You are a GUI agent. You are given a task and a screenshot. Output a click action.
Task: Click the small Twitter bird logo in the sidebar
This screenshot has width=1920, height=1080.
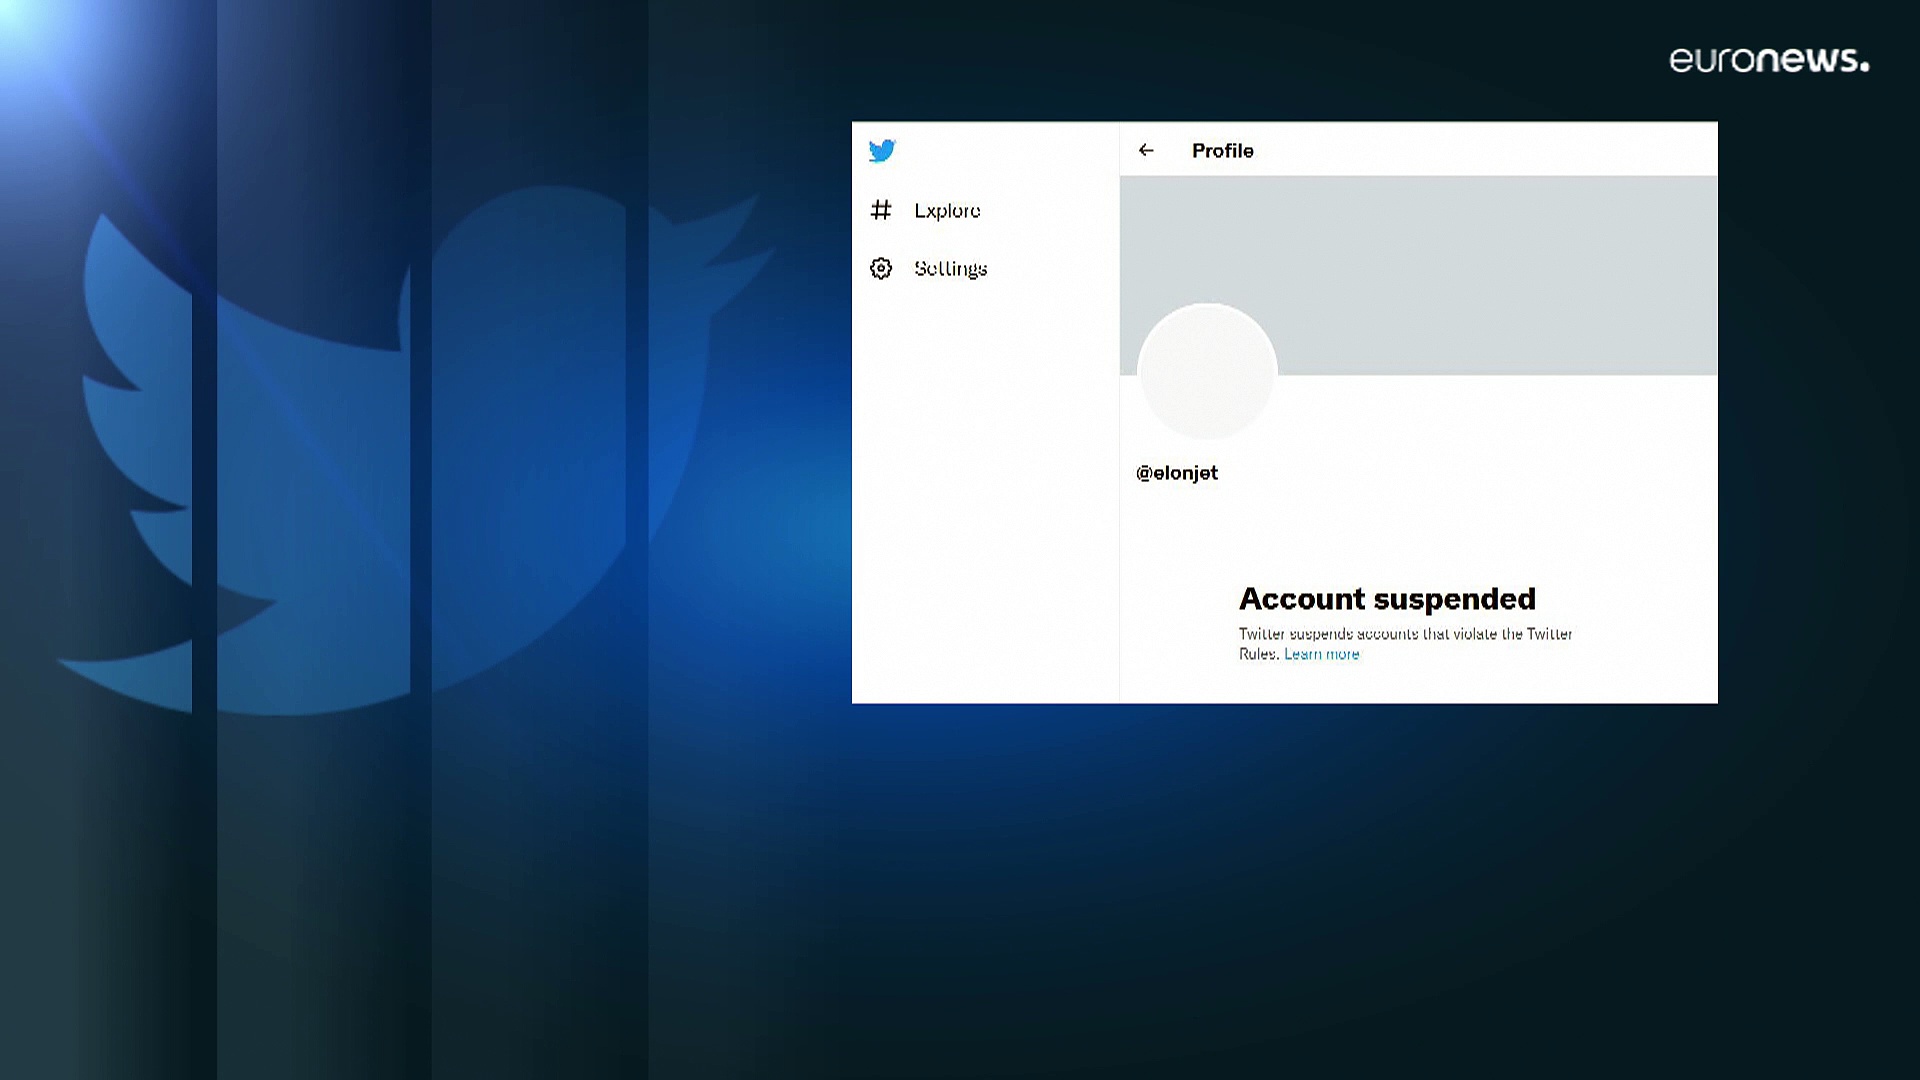pyautogui.click(x=882, y=151)
